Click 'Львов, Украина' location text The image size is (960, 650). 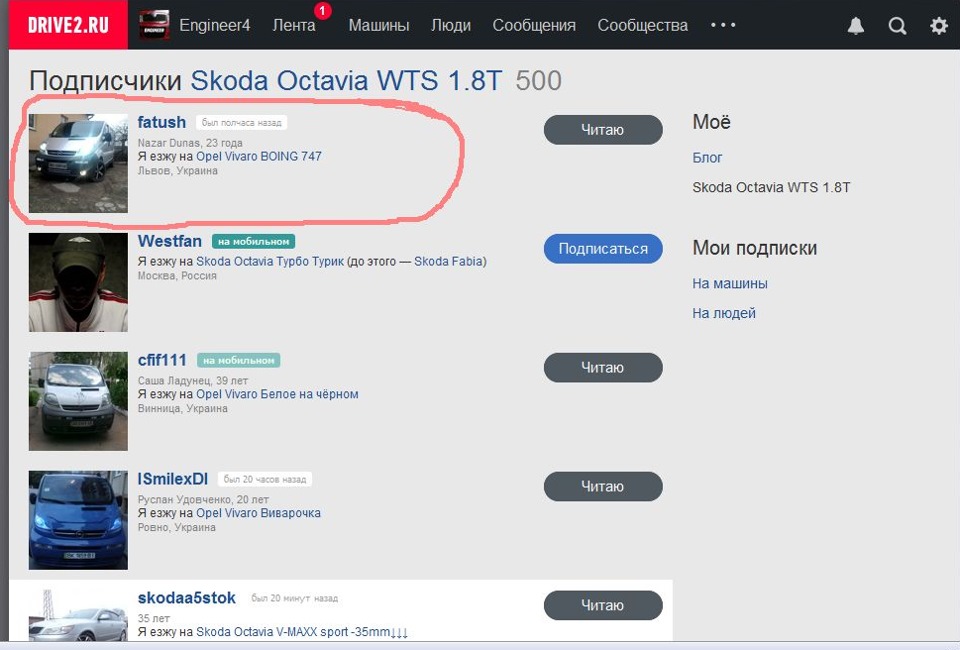(178, 171)
